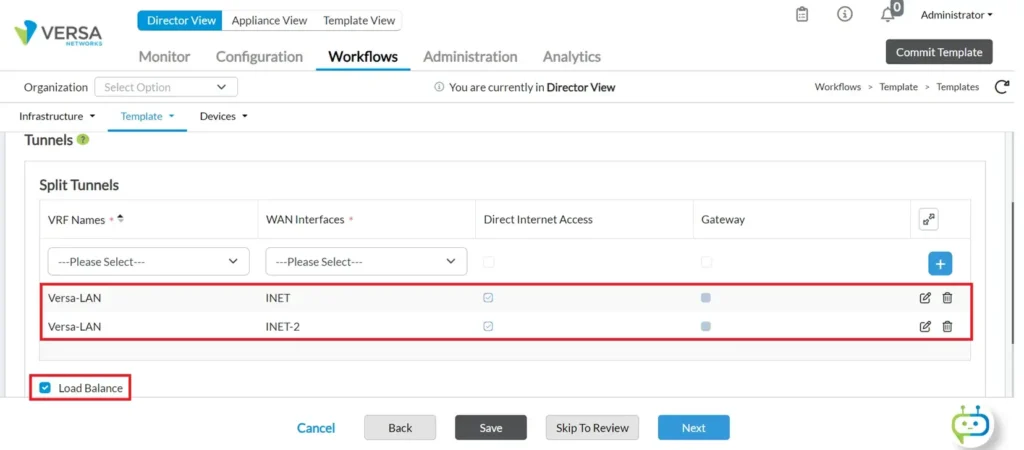Click the Skip To Review button
This screenshot has width=1024, height=450.
point(592,428)
